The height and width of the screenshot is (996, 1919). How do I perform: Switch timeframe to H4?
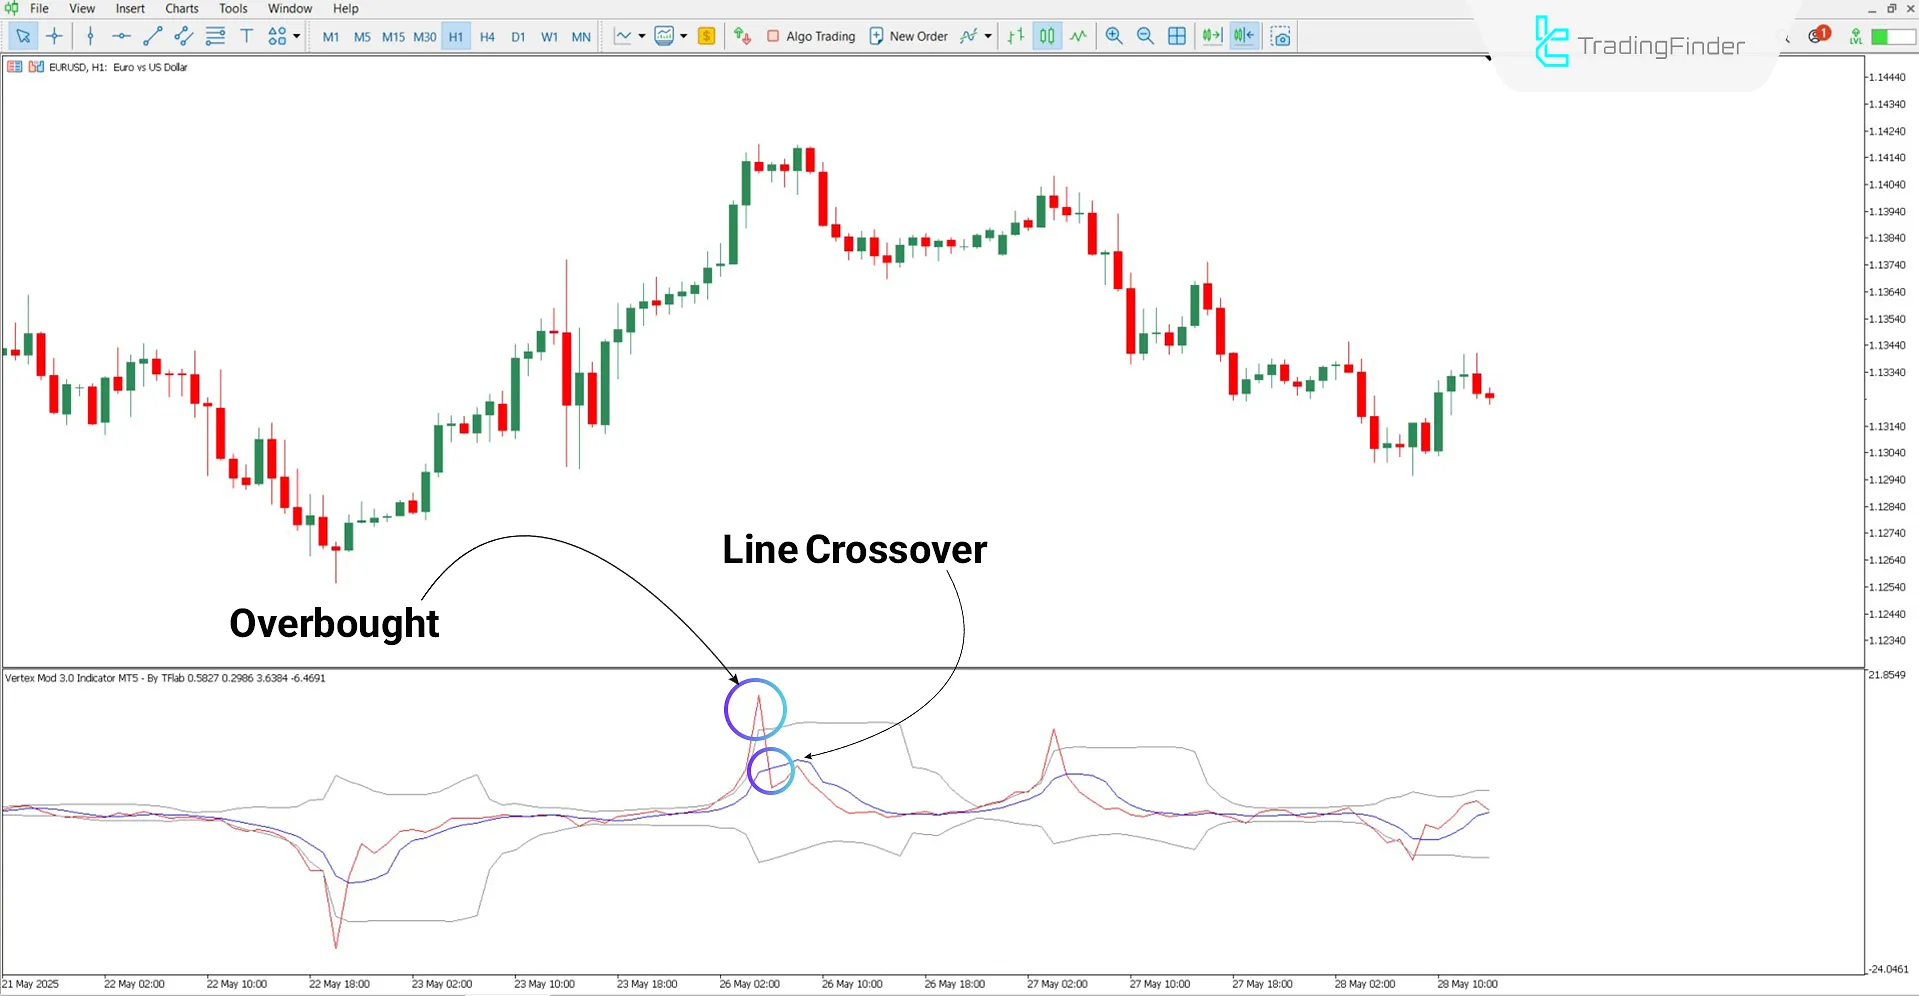pyautogui.click(x=487, y=36)
